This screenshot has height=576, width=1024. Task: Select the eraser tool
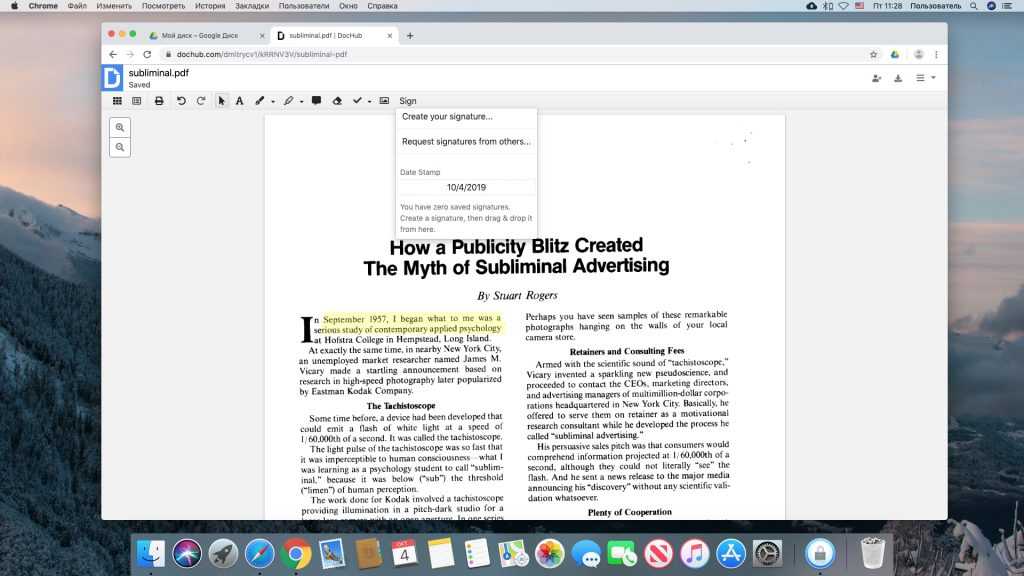337,101
